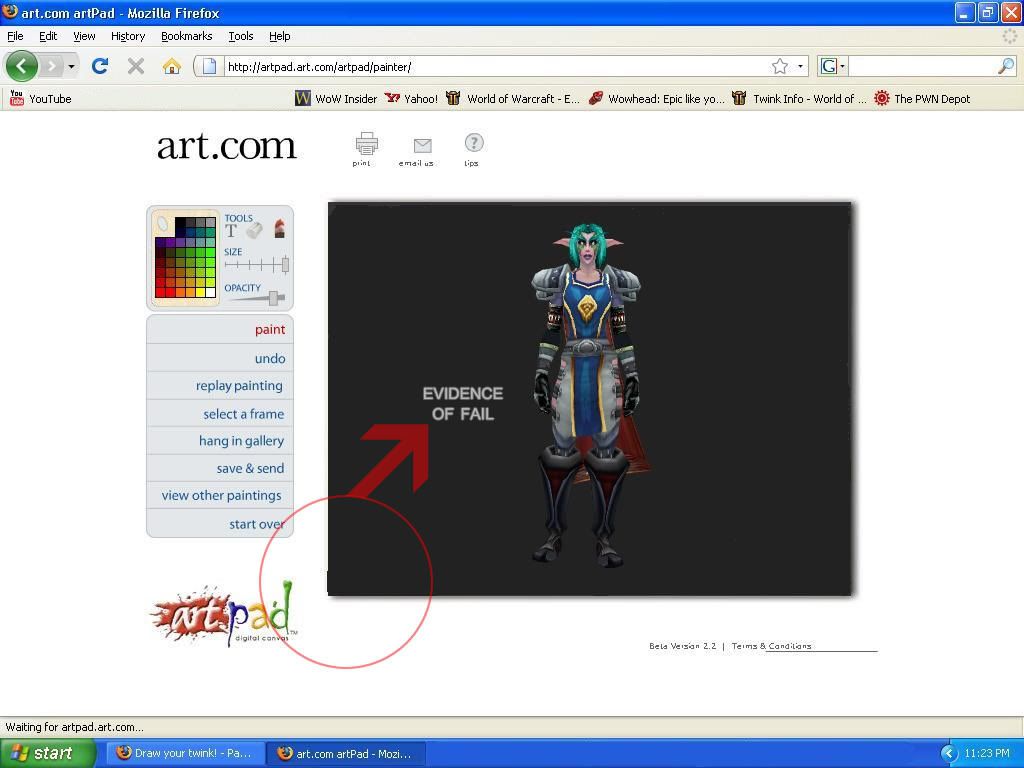The image size is (1024, 768).
Task: Switch to art.com artPad taskbar window
Action: click(x=347, y=753)
